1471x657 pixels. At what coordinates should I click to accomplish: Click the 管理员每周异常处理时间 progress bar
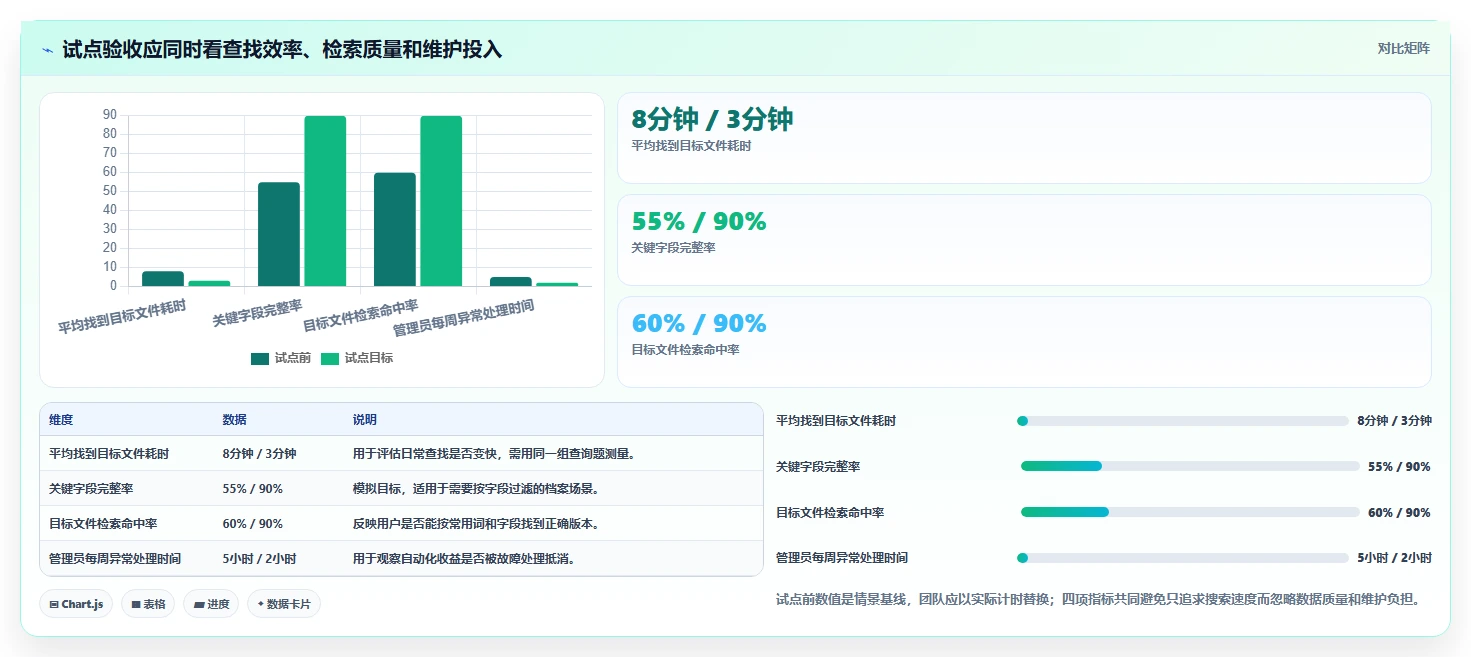point(1183,558)
